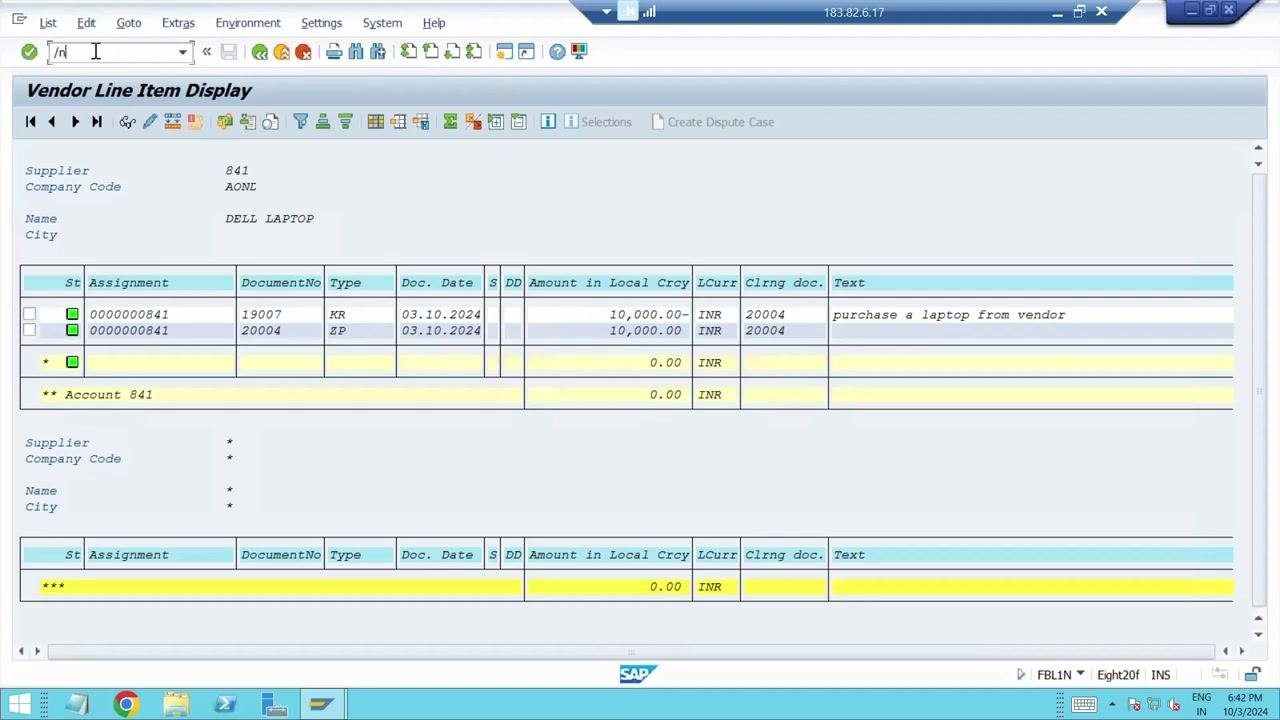Expand the command field history dropdown
Viewport: 1280px width, 720px height.
point(183,52)
